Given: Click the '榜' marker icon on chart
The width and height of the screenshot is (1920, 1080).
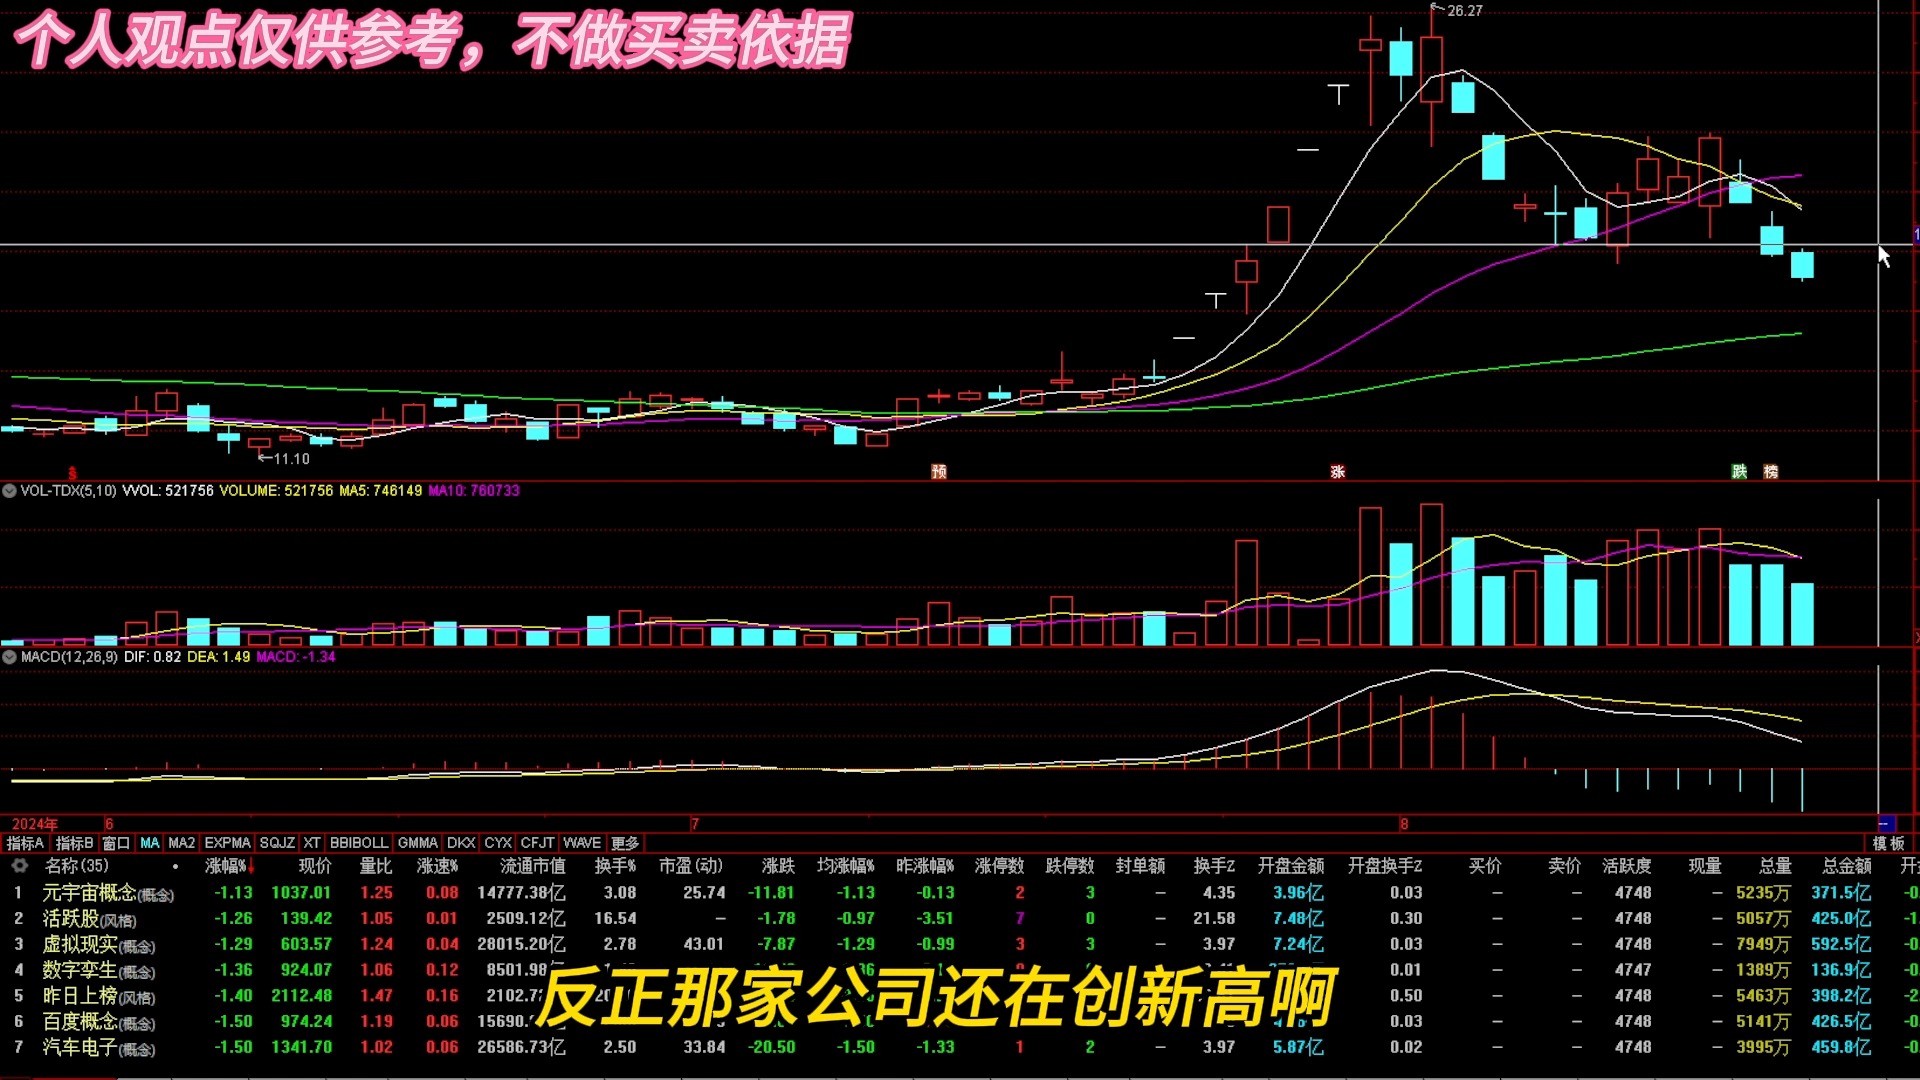Looking at the screenshot, I should pyautogui.click(x=1771, y=472).
